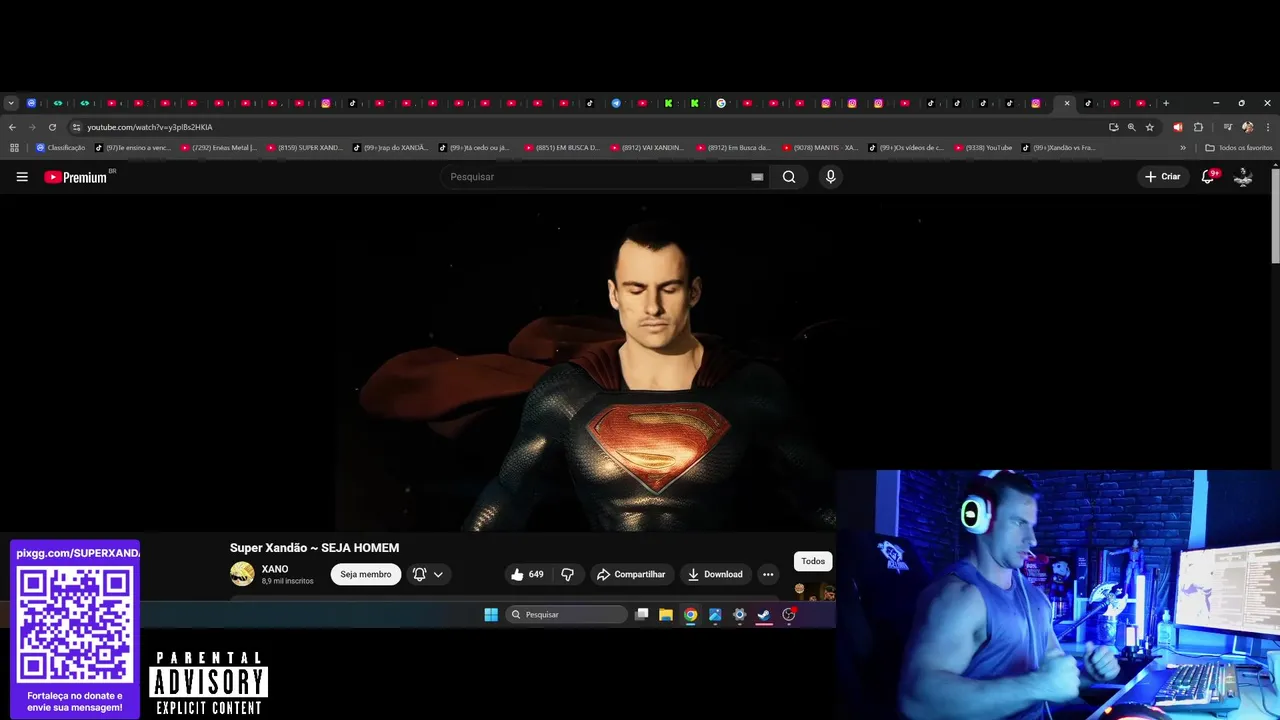Open Steam icon in taskbar
1280x720 pixels.
764,615
